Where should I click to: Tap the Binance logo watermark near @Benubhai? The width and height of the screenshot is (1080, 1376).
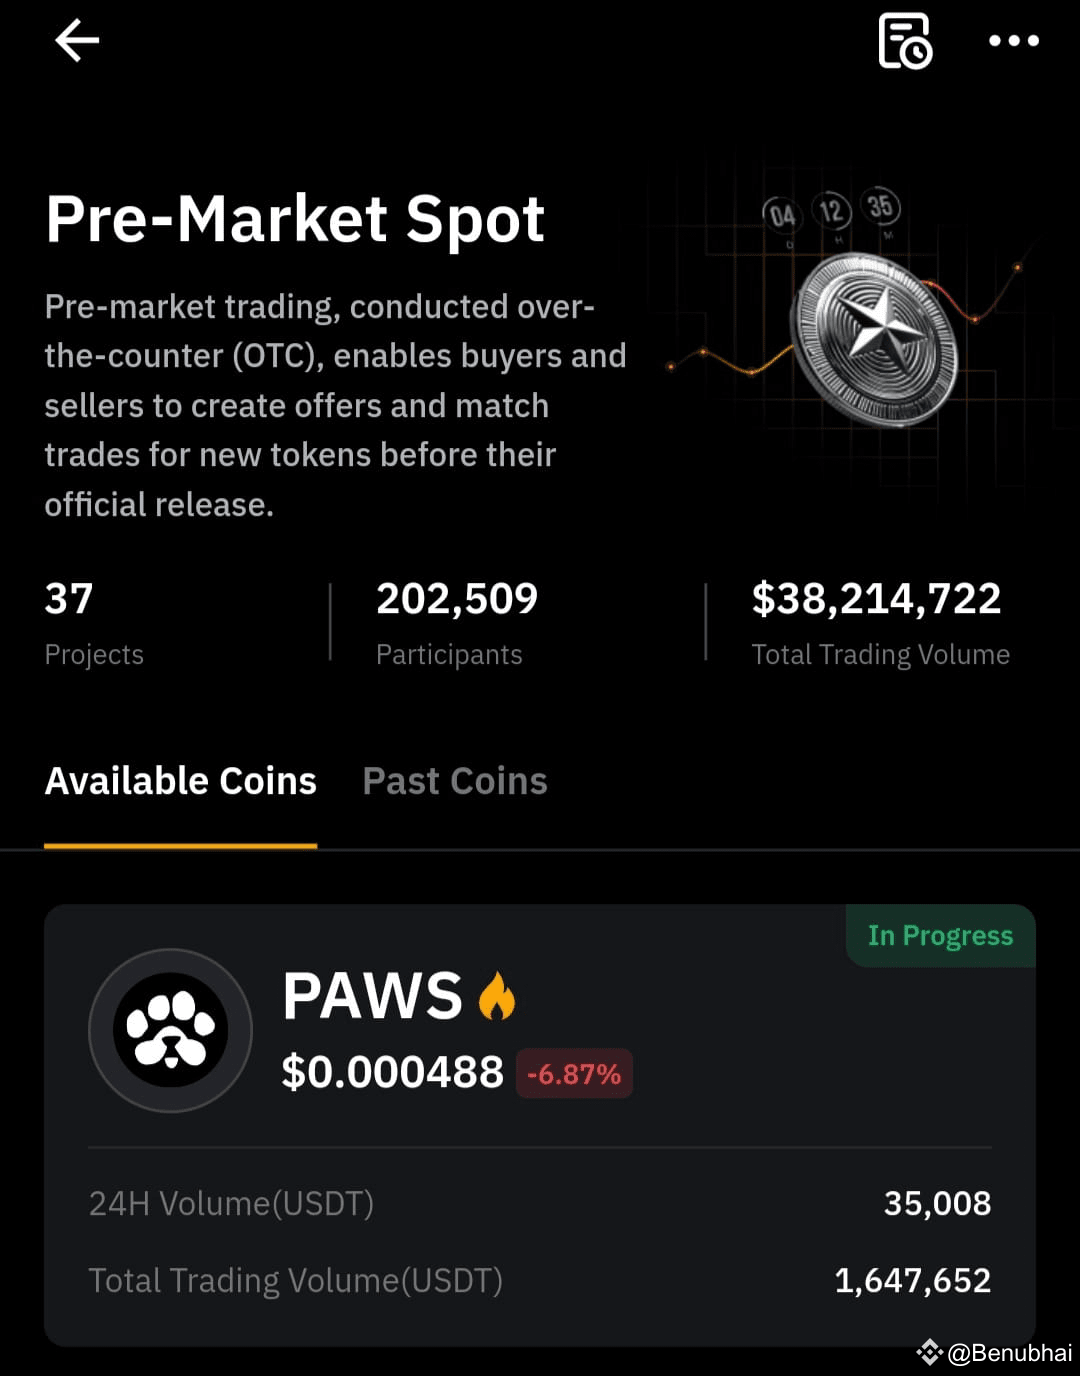(929, 1353)
